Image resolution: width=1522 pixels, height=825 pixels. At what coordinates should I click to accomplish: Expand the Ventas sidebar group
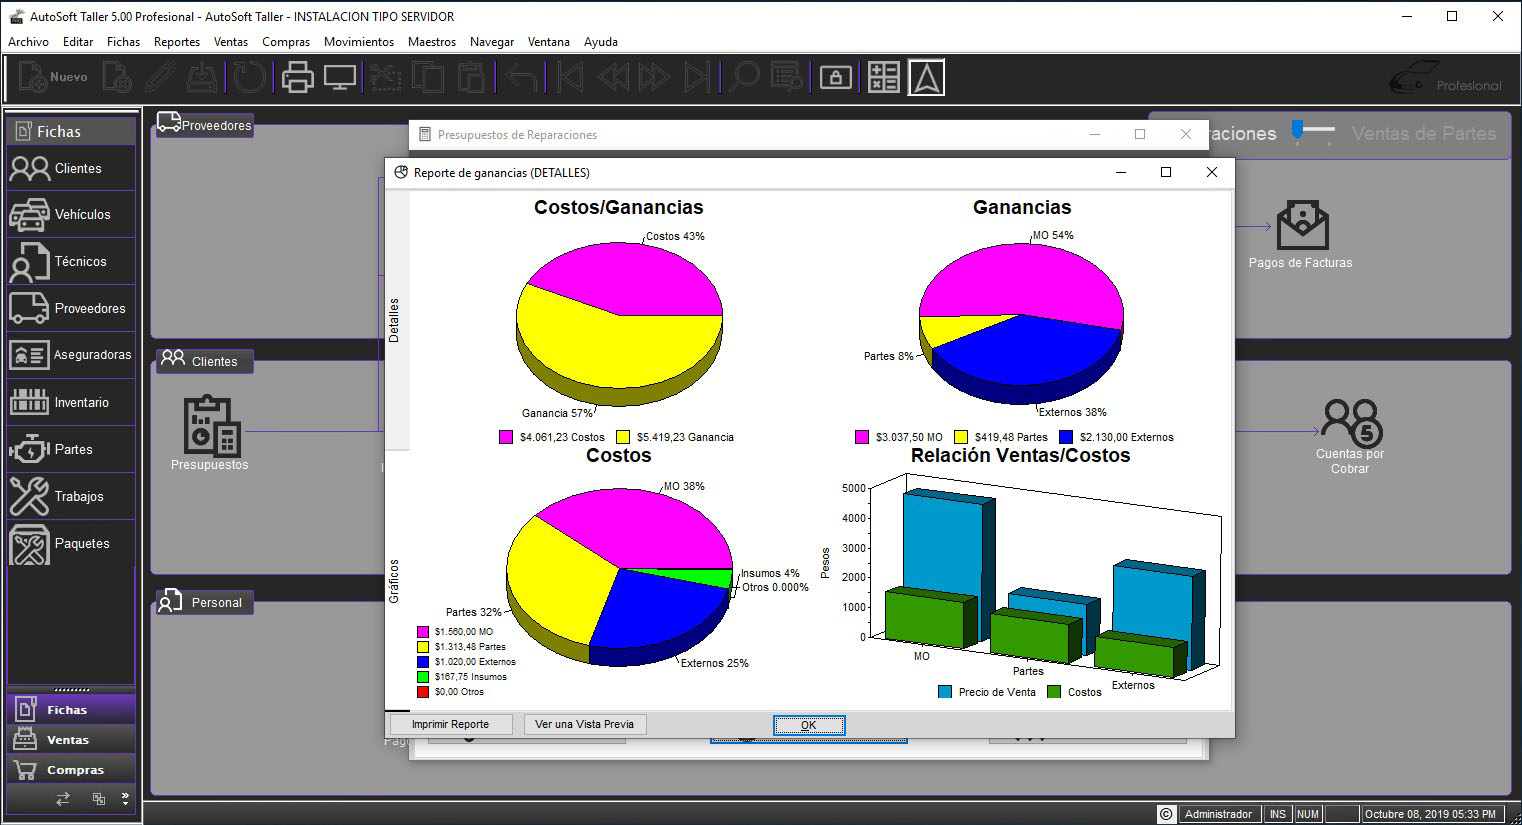coord(71,740)
